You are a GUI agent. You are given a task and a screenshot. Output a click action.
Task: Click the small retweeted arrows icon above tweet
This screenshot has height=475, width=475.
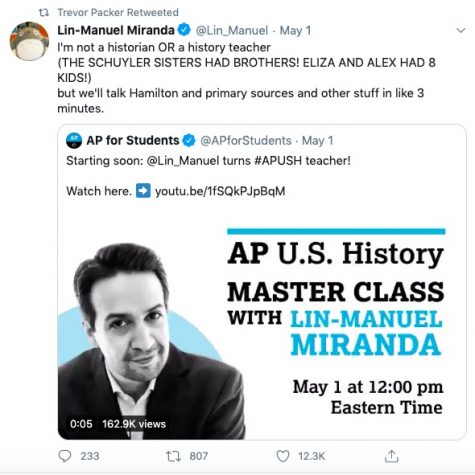(44, 13)
